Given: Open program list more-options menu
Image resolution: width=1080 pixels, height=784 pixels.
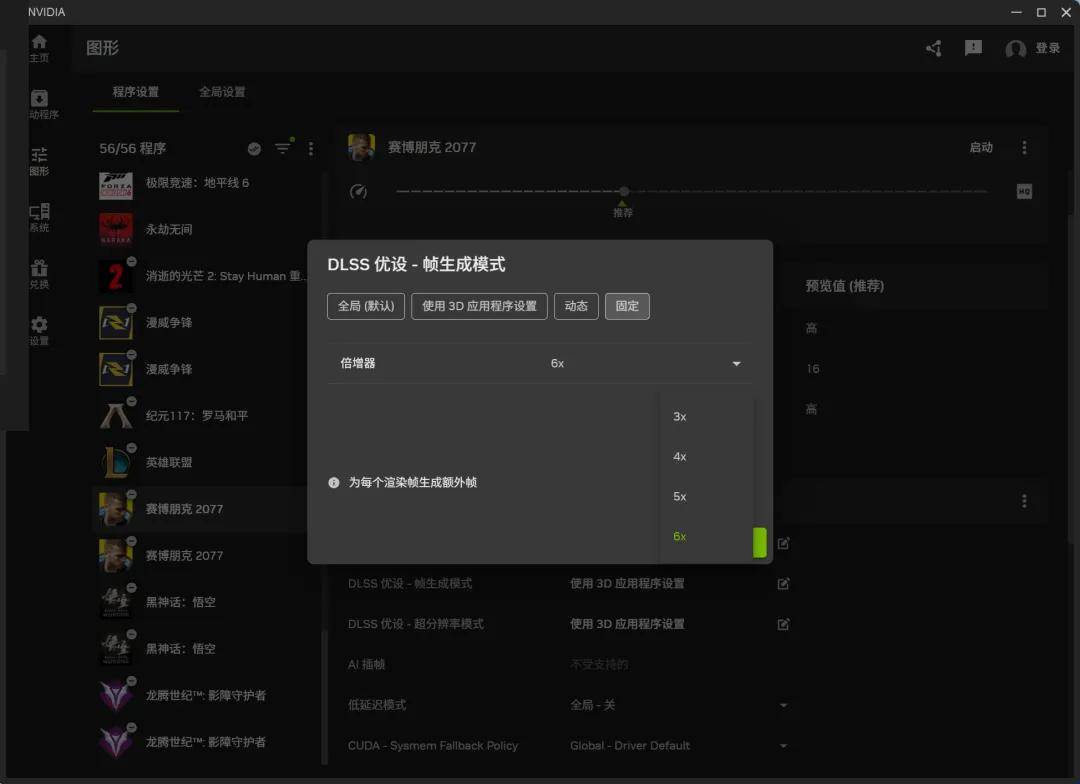Looking at the screenshot, I should click(x=311, y=149).
